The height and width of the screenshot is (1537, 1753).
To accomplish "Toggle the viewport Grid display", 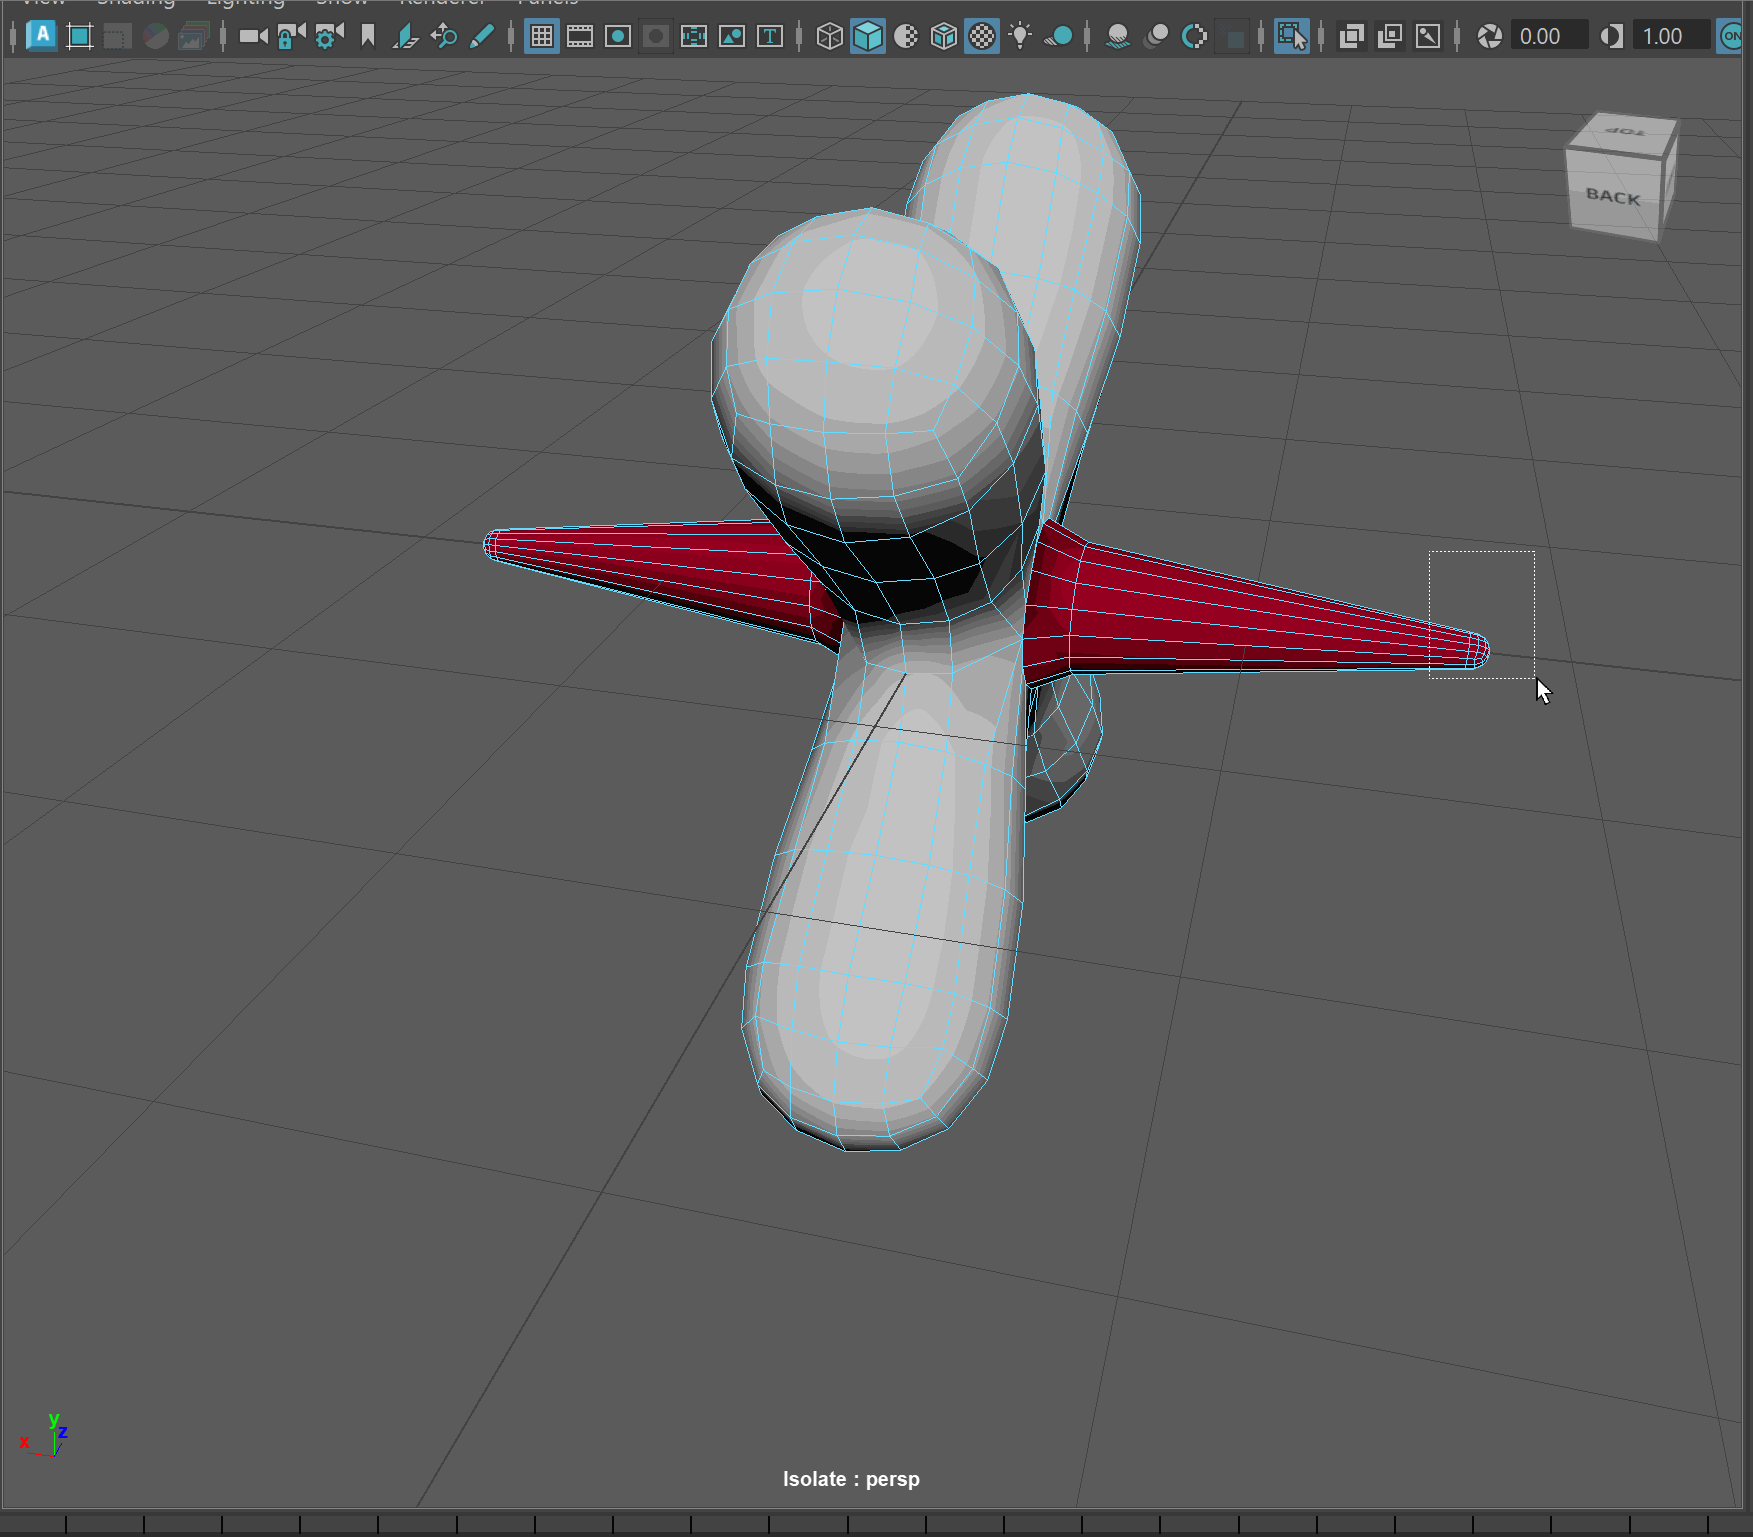I will pyautogui.click(x=541, y=37).
